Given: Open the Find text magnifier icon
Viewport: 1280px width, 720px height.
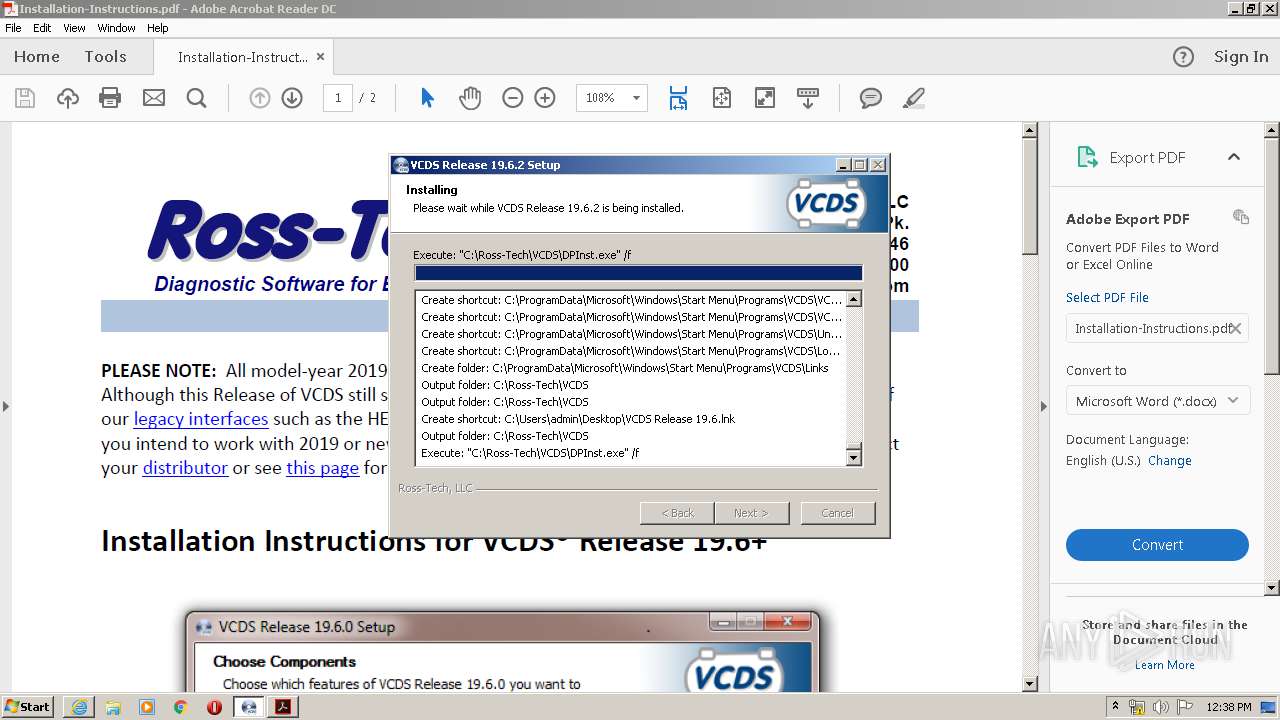Looking at the screenshot, I should point(196,98).
